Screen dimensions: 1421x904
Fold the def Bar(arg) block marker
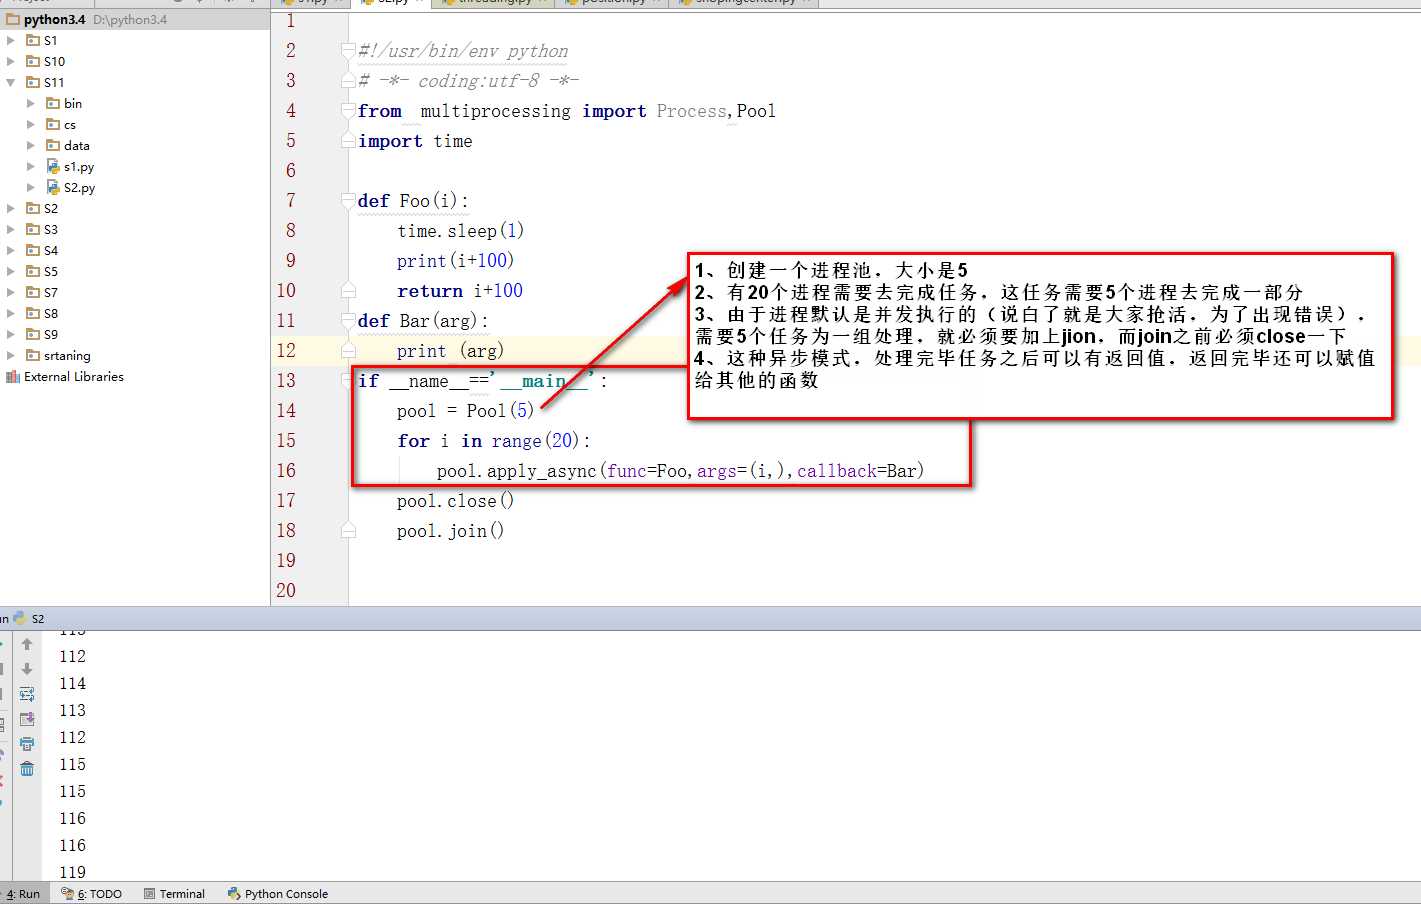(x=348, y=320)
